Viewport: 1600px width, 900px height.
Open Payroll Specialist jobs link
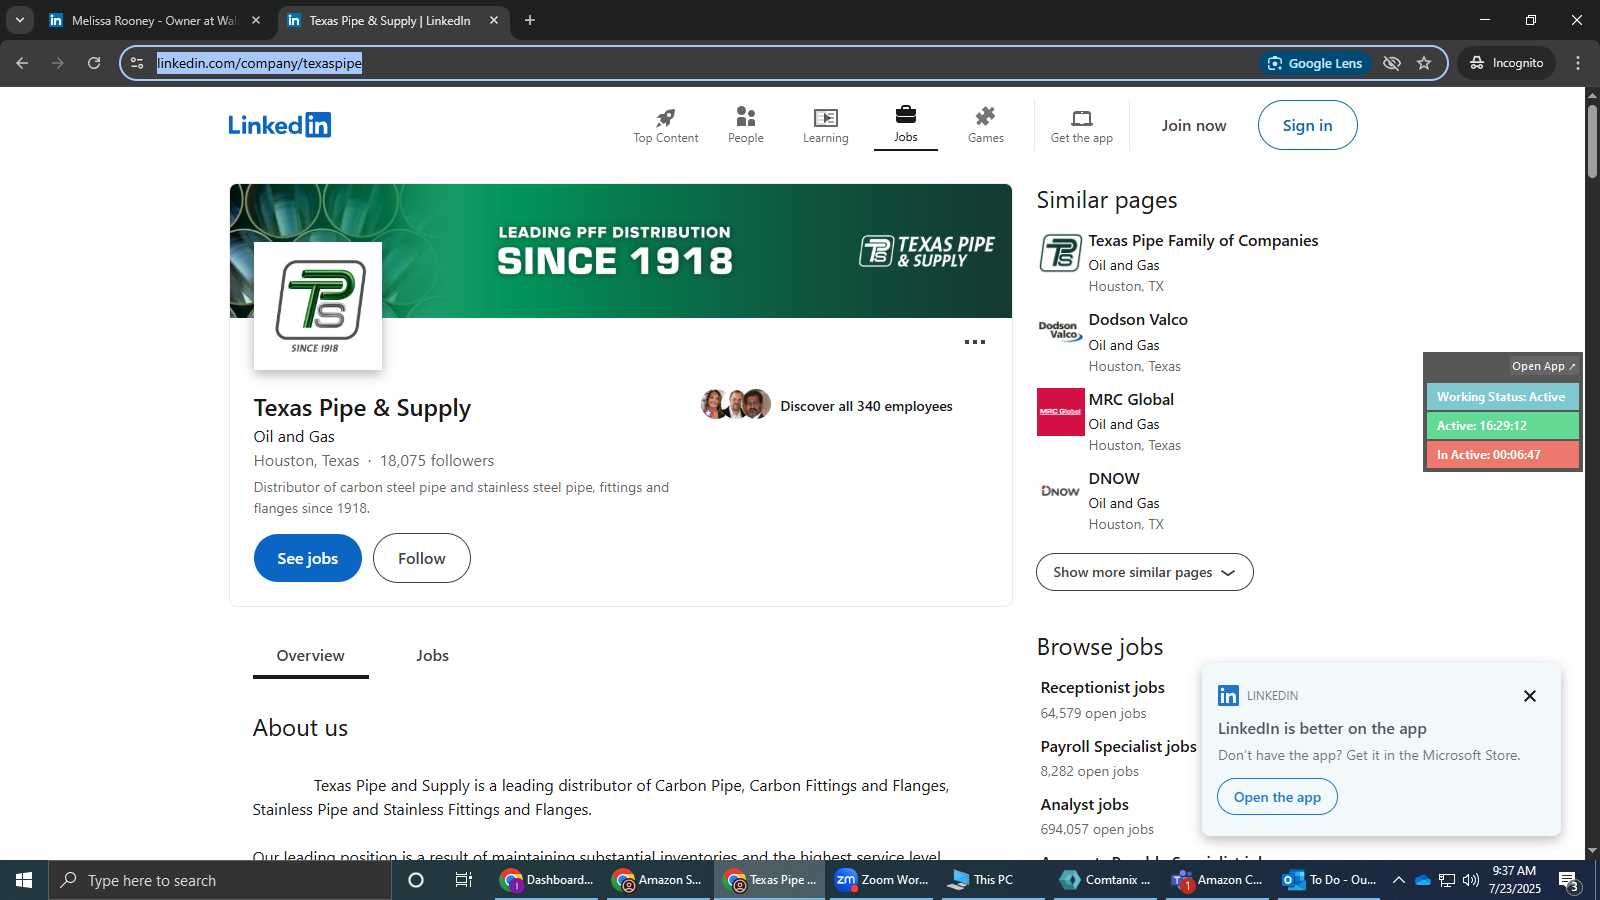pyautogui.click(x=1118, y=746)
